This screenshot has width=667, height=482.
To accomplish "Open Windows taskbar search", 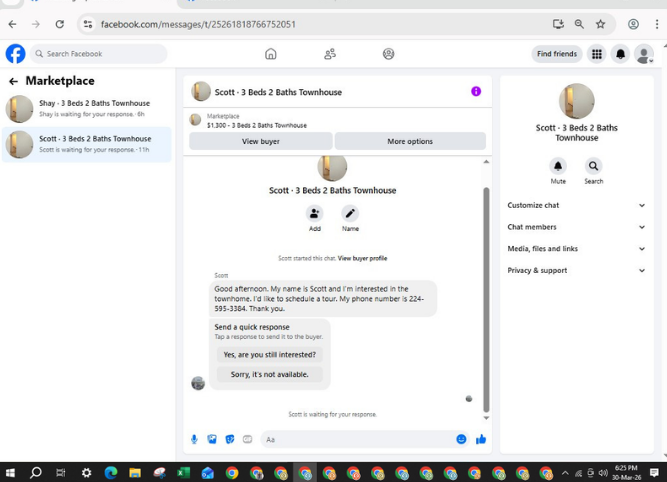I will coord(36,472).
